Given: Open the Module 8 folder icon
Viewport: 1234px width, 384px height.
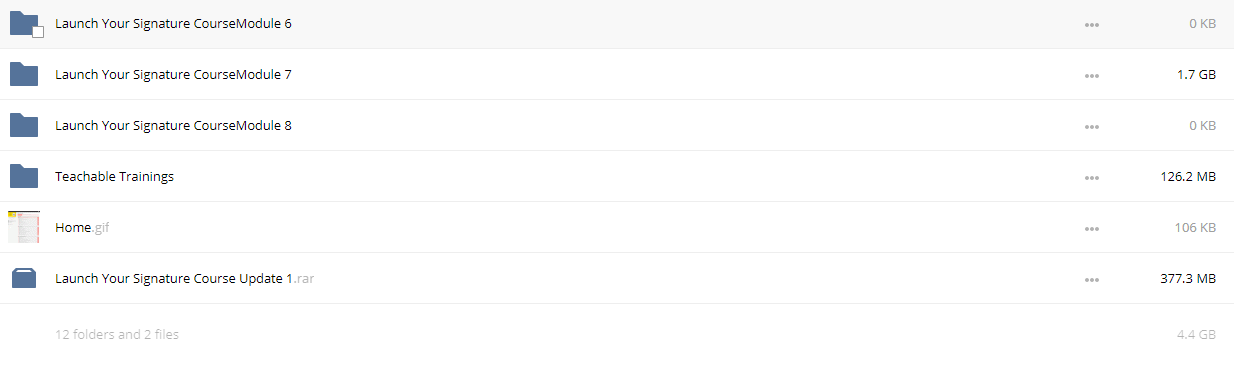Looking at the screenshot, I should [x=23, y=125].
